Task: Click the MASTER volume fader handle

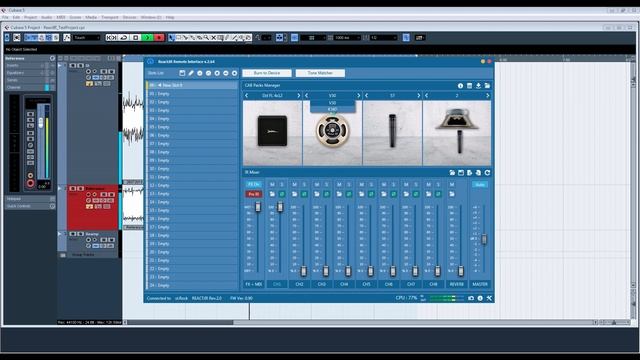Action: pyautogui.click(x=484, y=239)
